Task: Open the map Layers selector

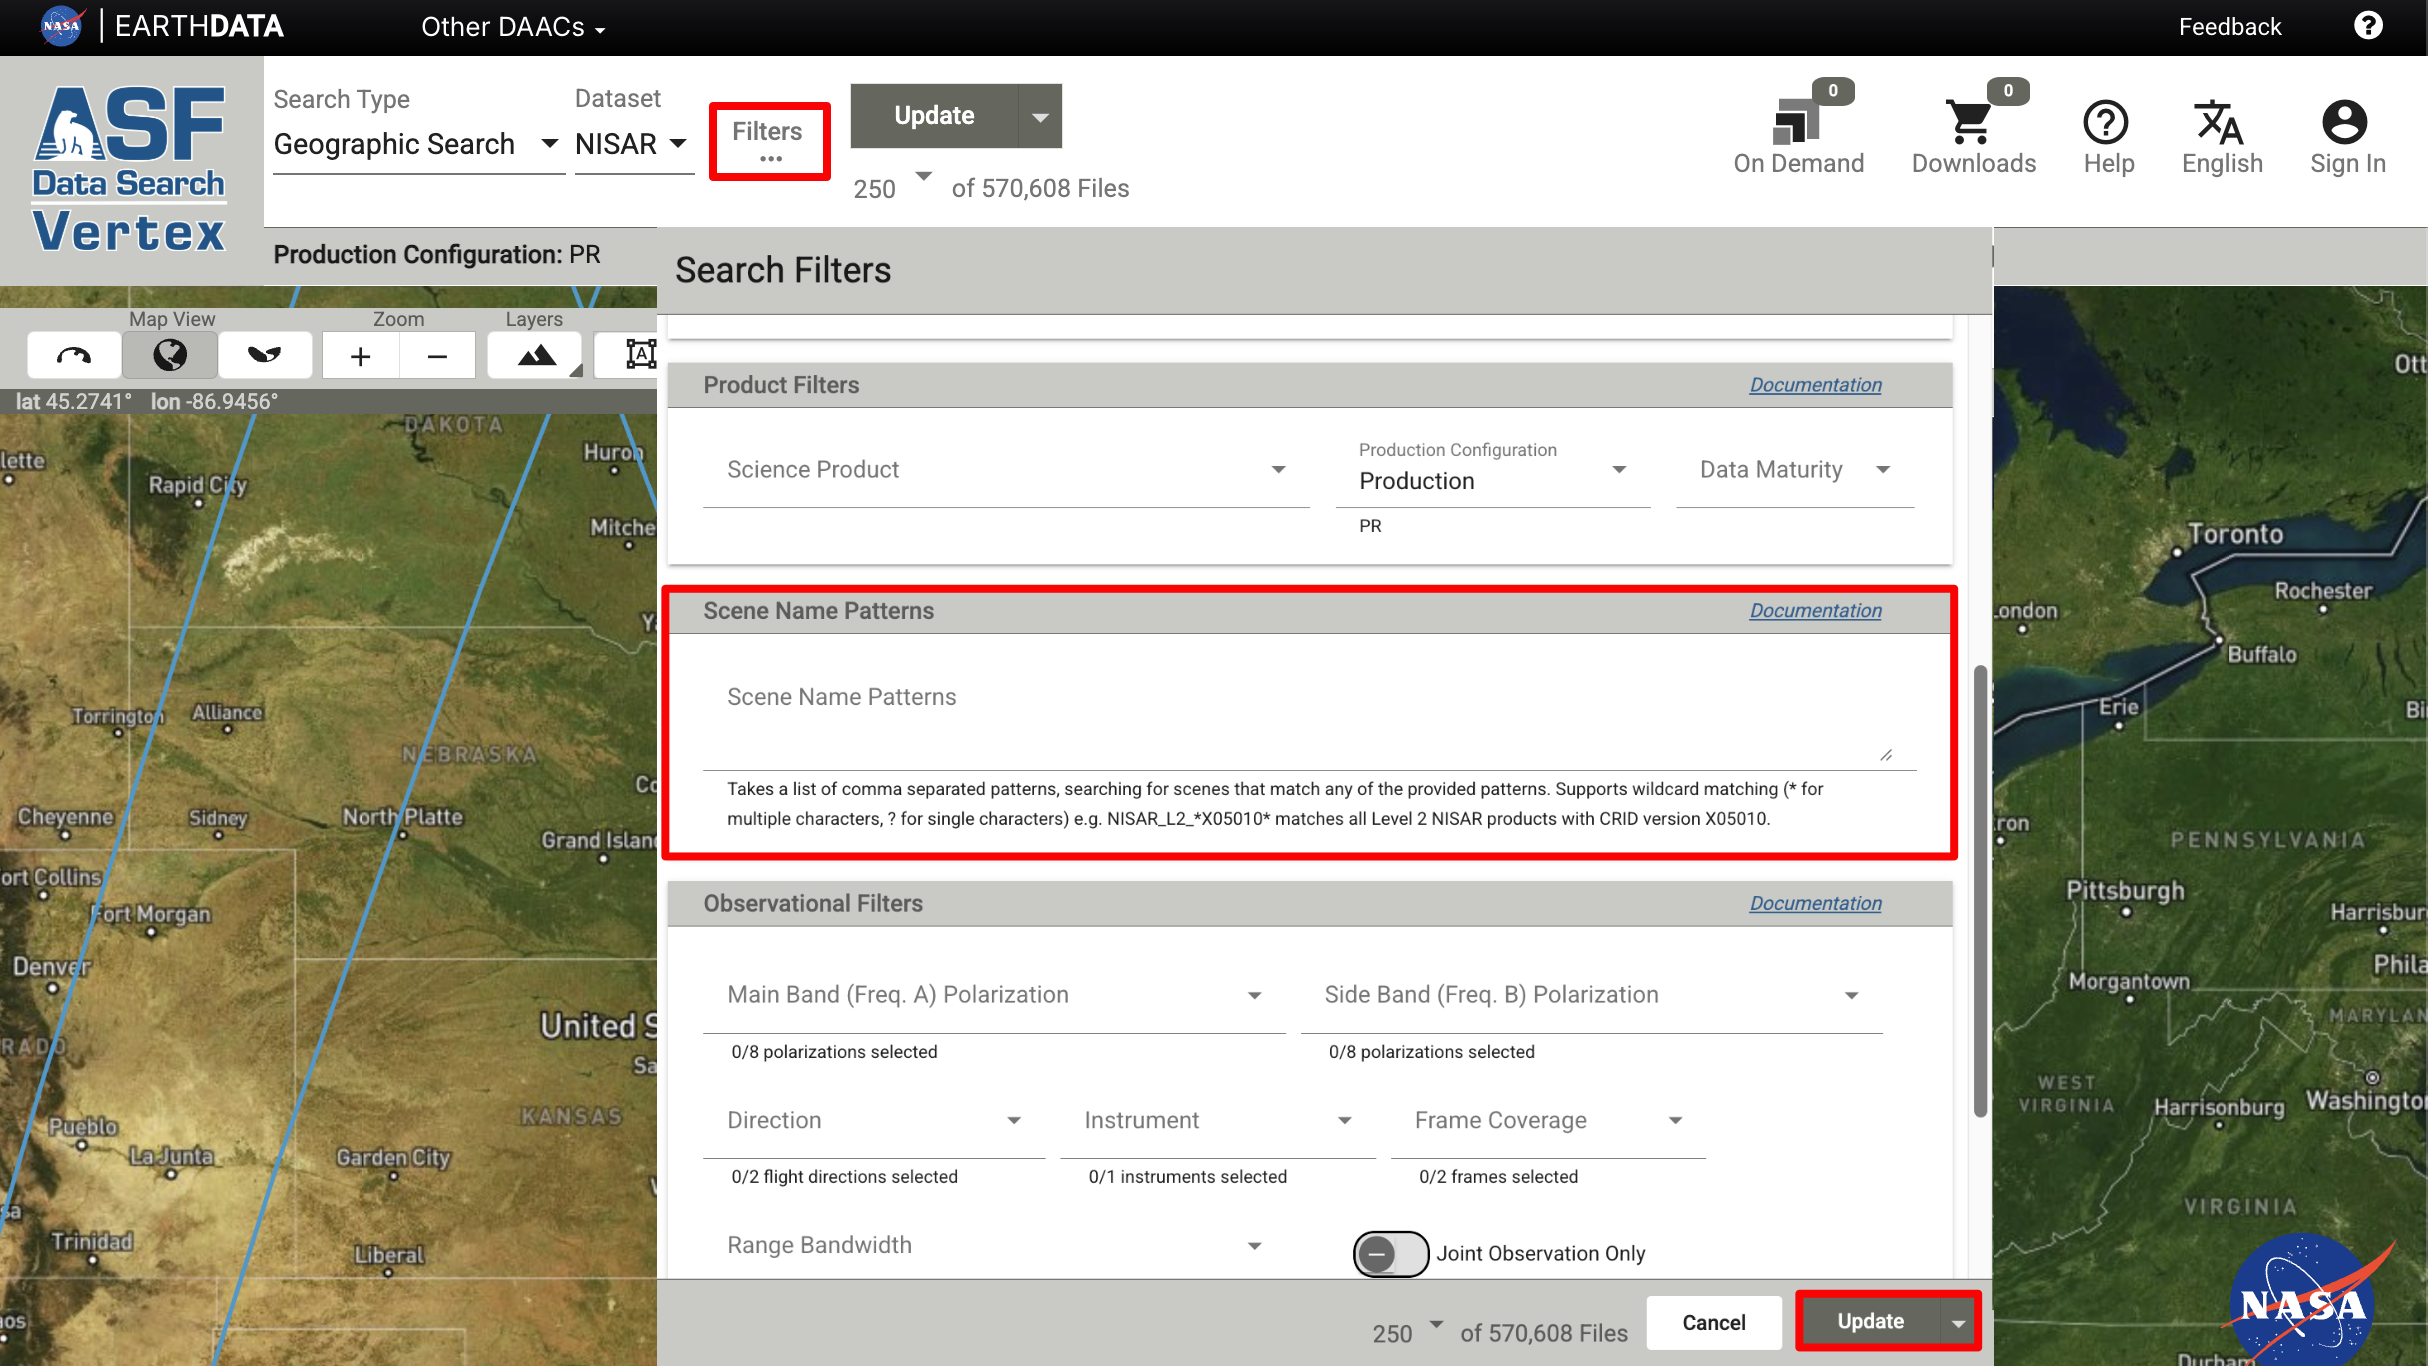Action: (x=536, y=355)
